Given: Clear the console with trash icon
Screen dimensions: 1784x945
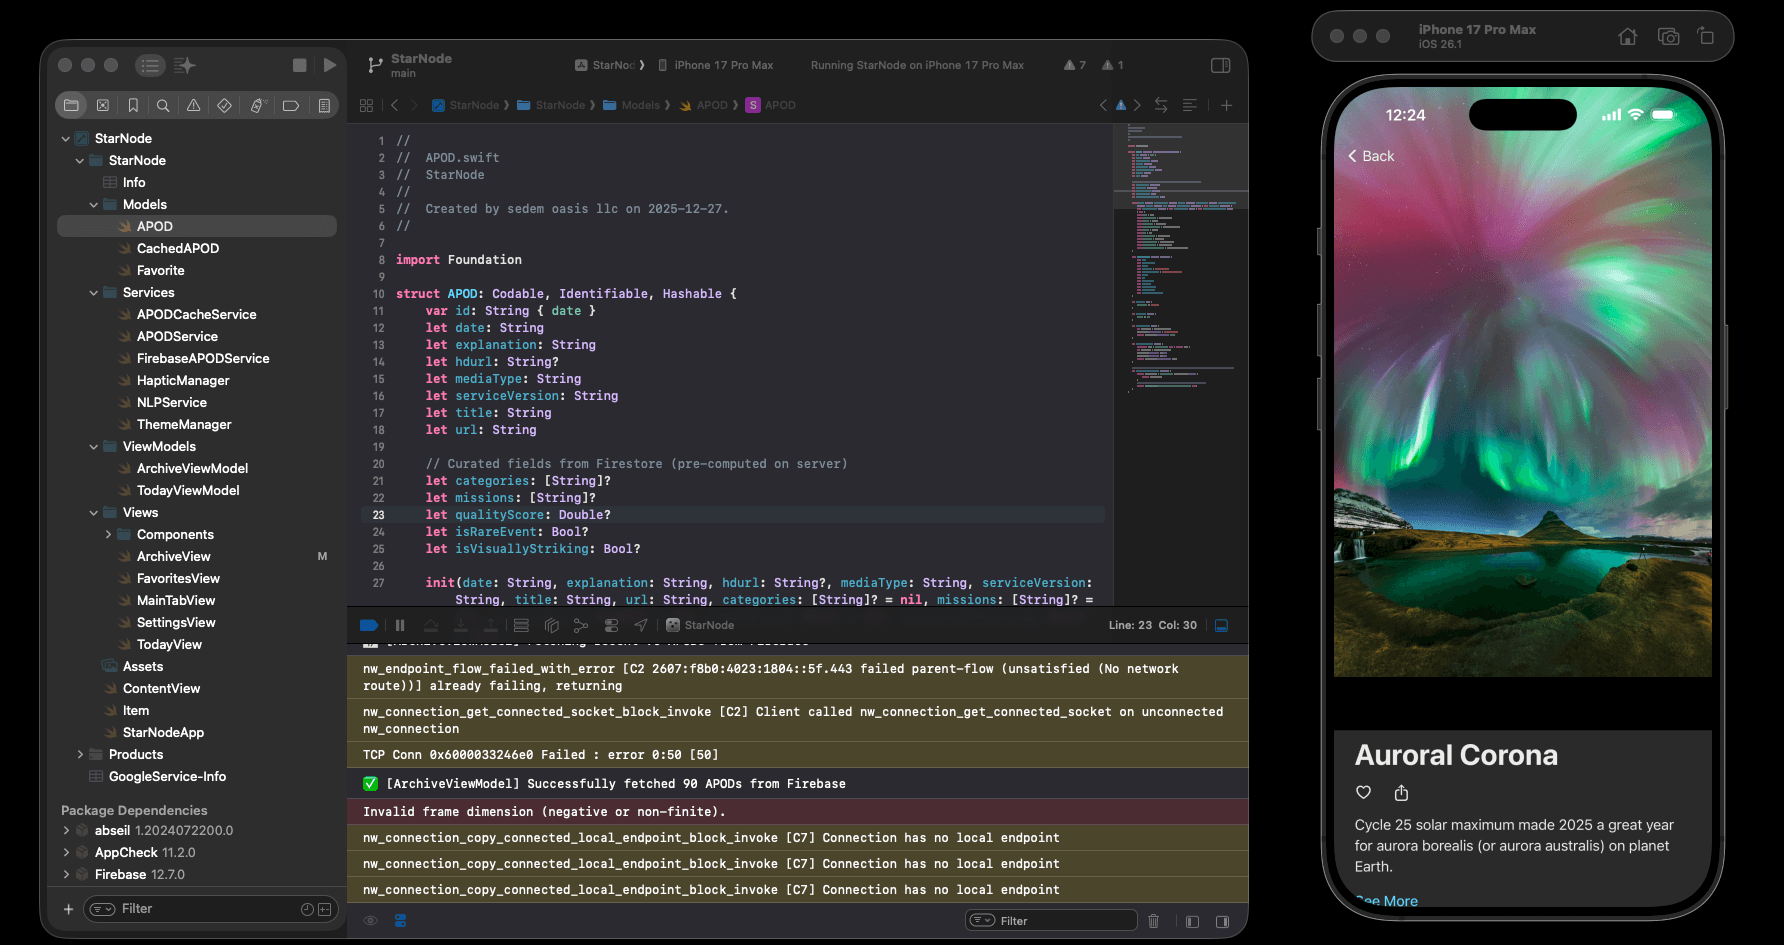Looking at the screenshot, I should [1153, 921].
